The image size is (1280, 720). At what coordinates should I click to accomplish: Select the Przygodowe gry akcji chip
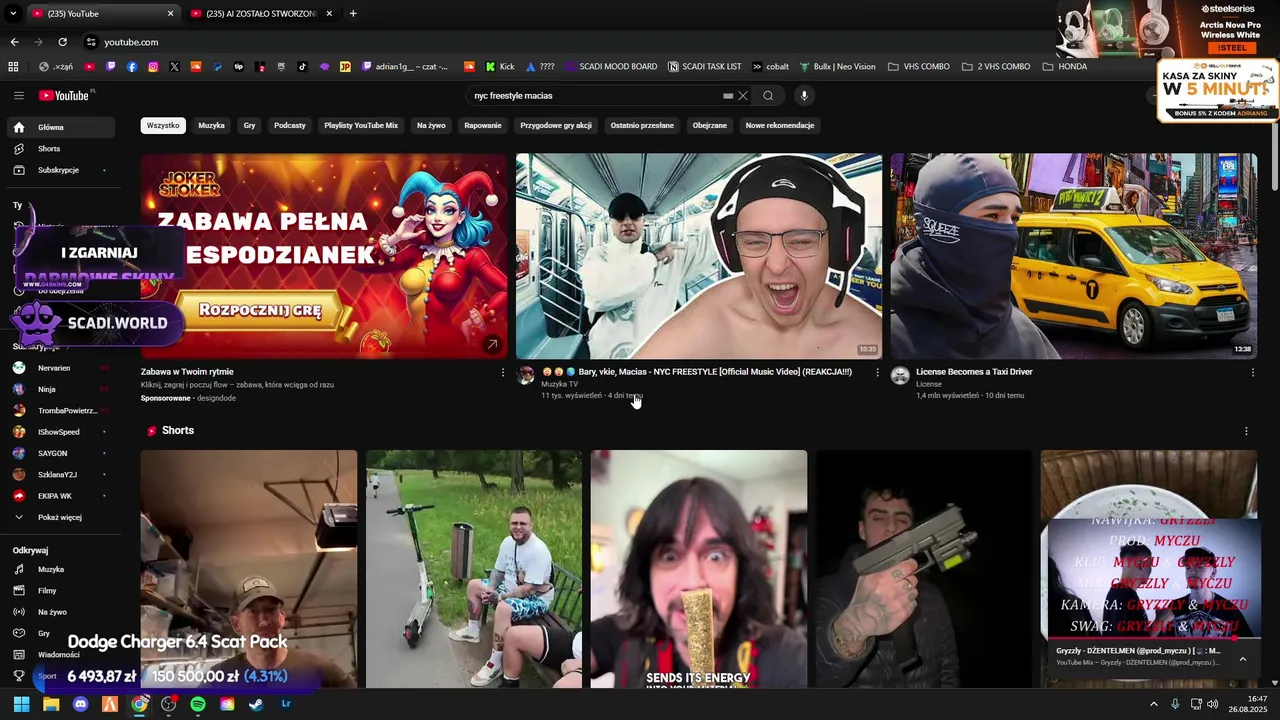coord(556,125)
